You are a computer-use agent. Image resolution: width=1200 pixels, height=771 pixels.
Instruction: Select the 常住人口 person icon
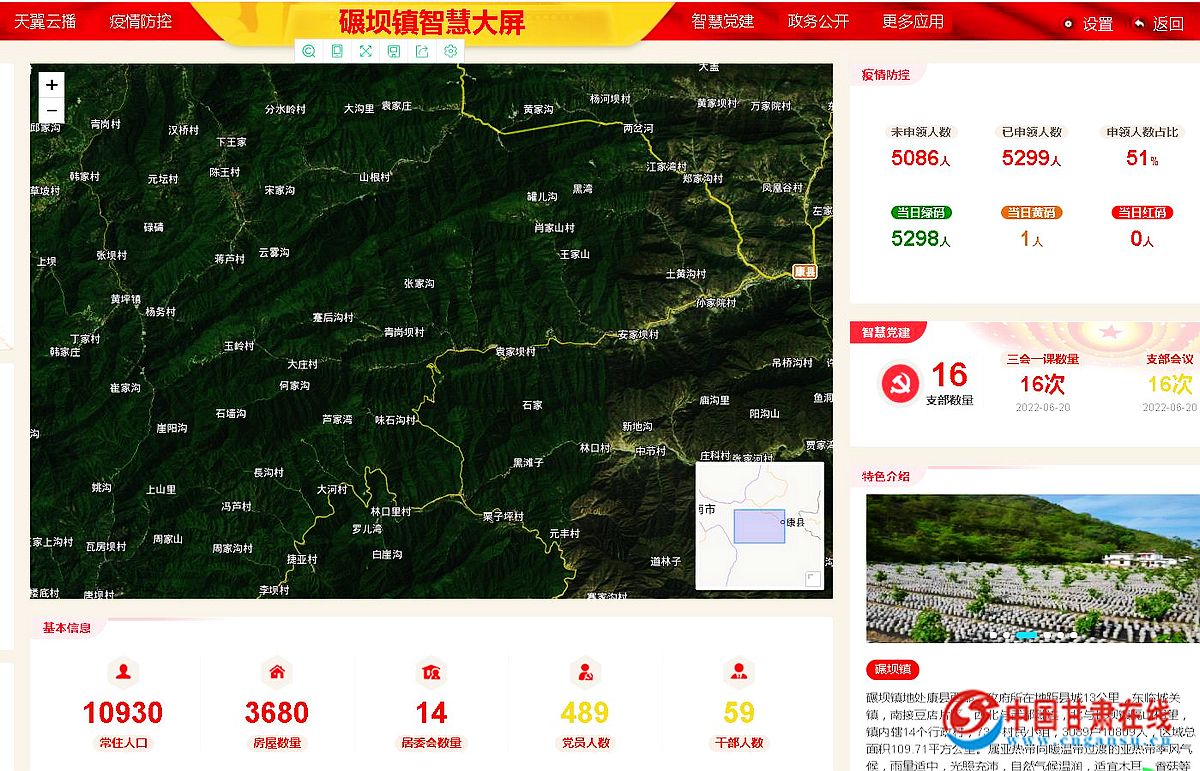(x=123, y=672)
